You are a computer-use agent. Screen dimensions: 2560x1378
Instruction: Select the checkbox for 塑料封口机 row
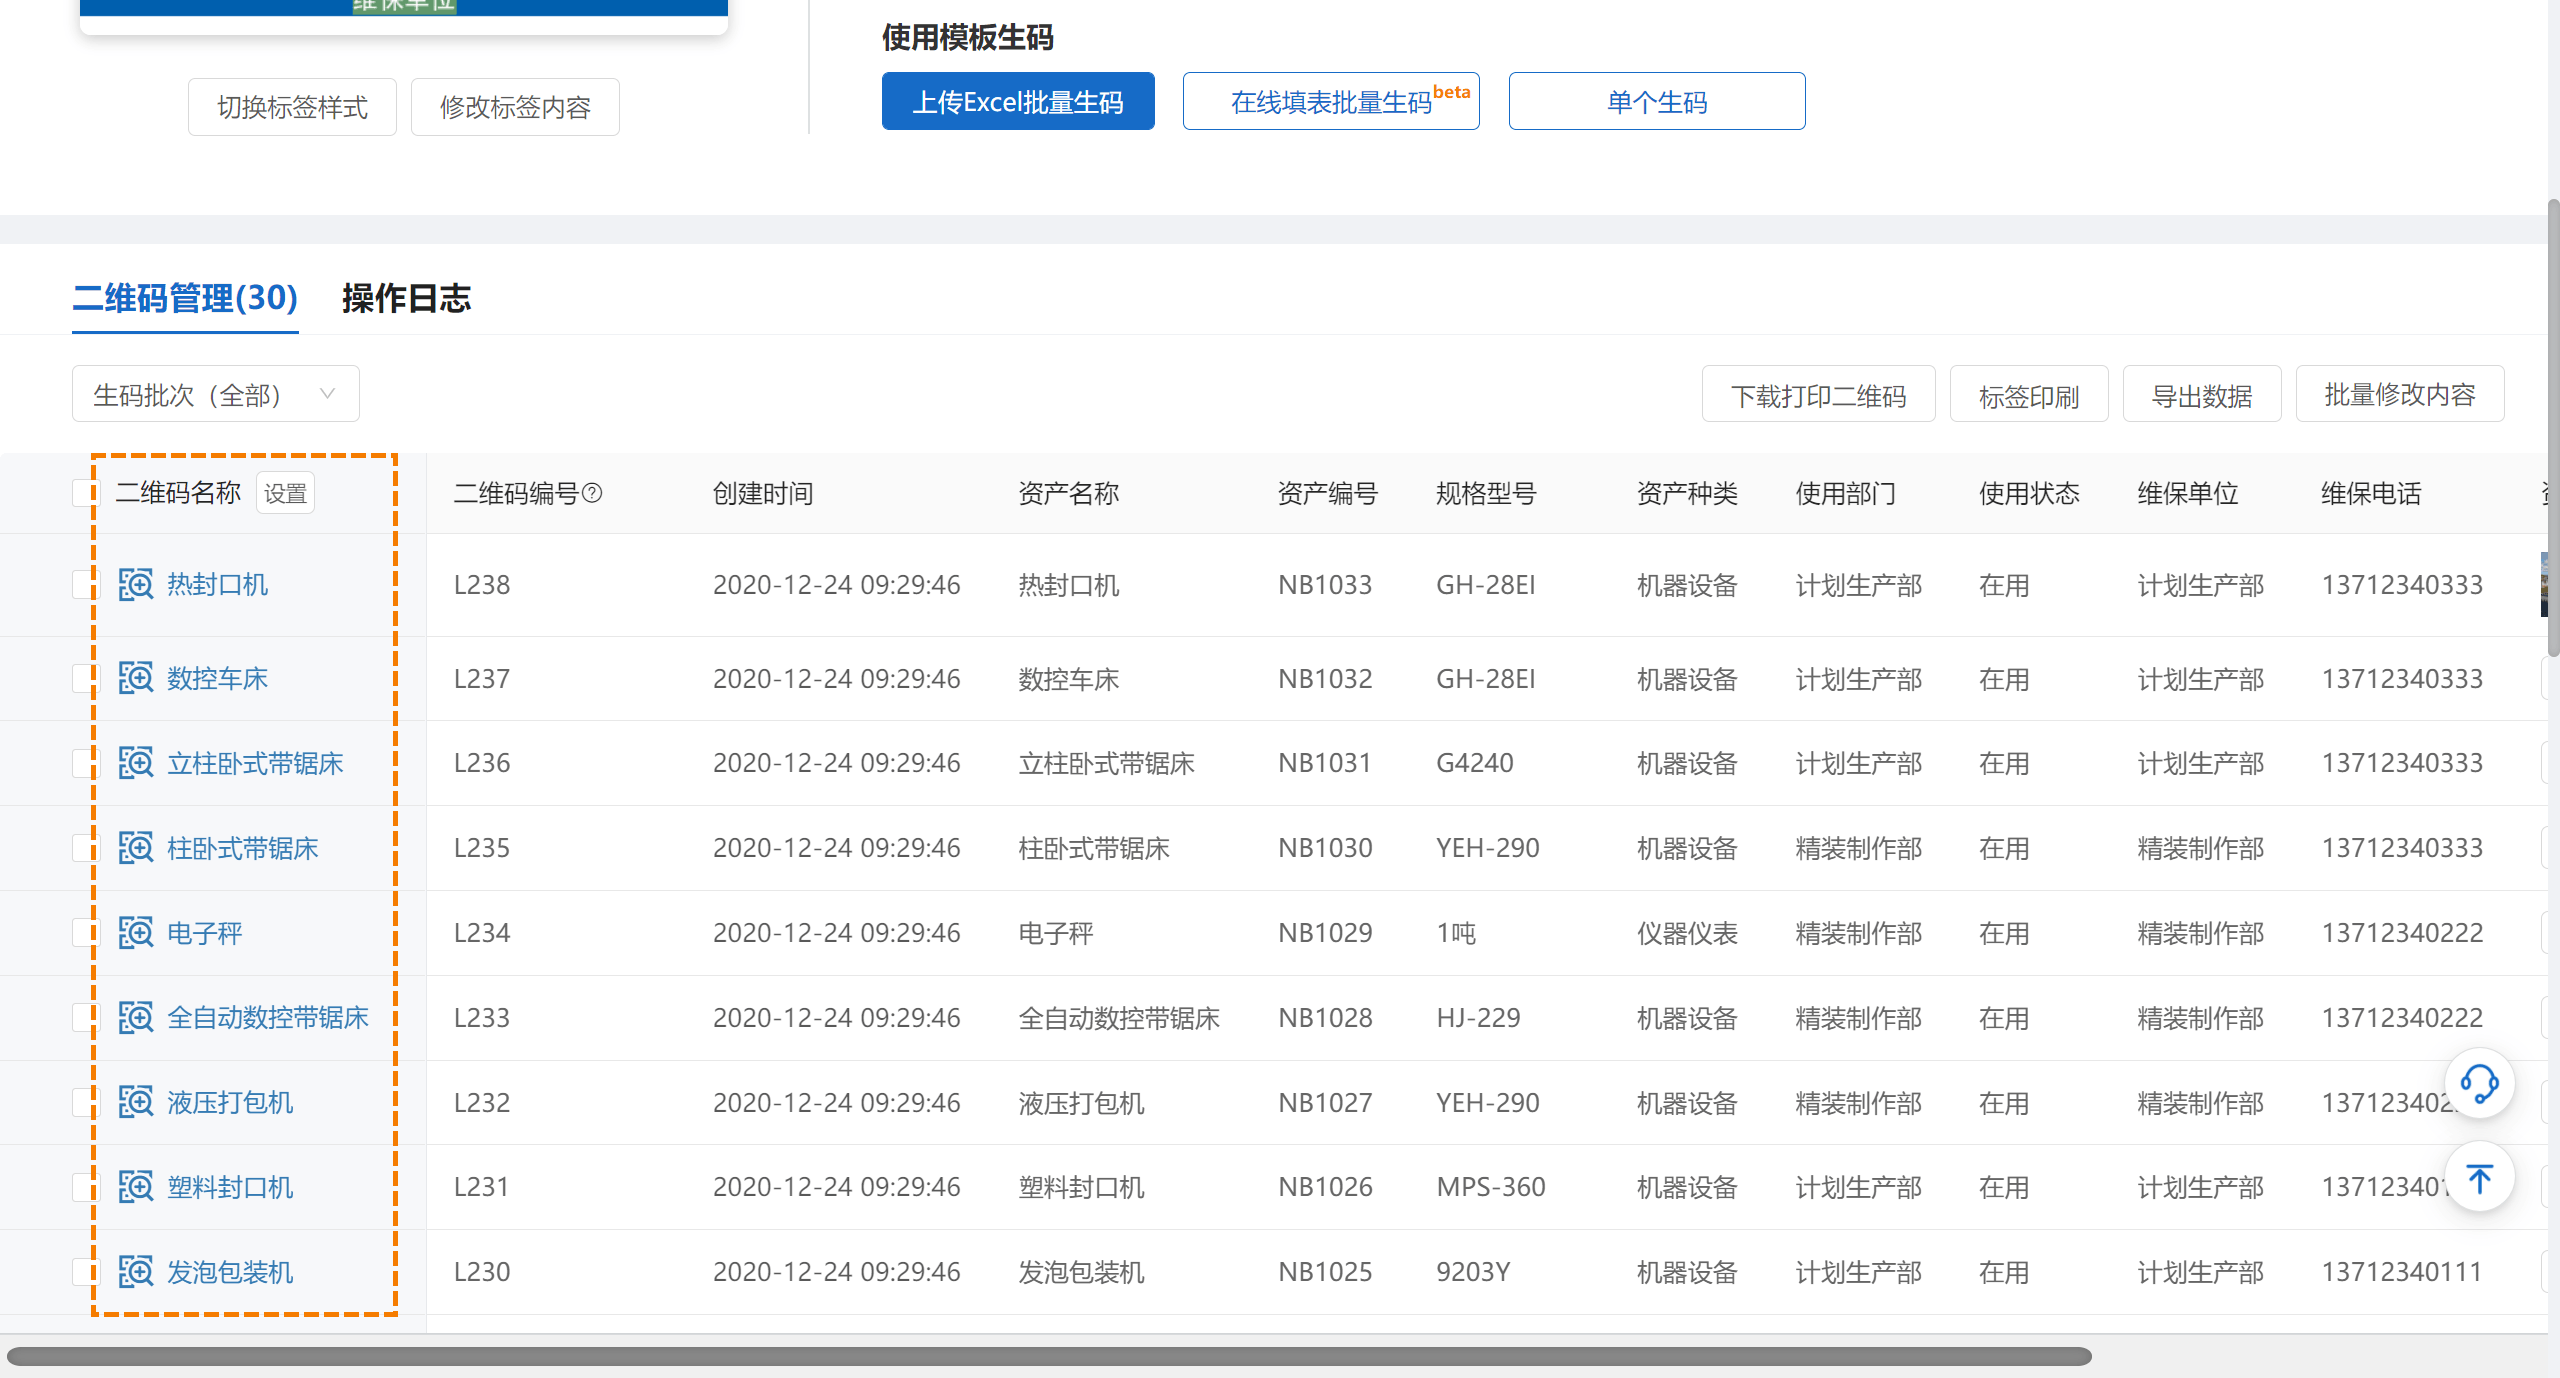coord(83,1187)
